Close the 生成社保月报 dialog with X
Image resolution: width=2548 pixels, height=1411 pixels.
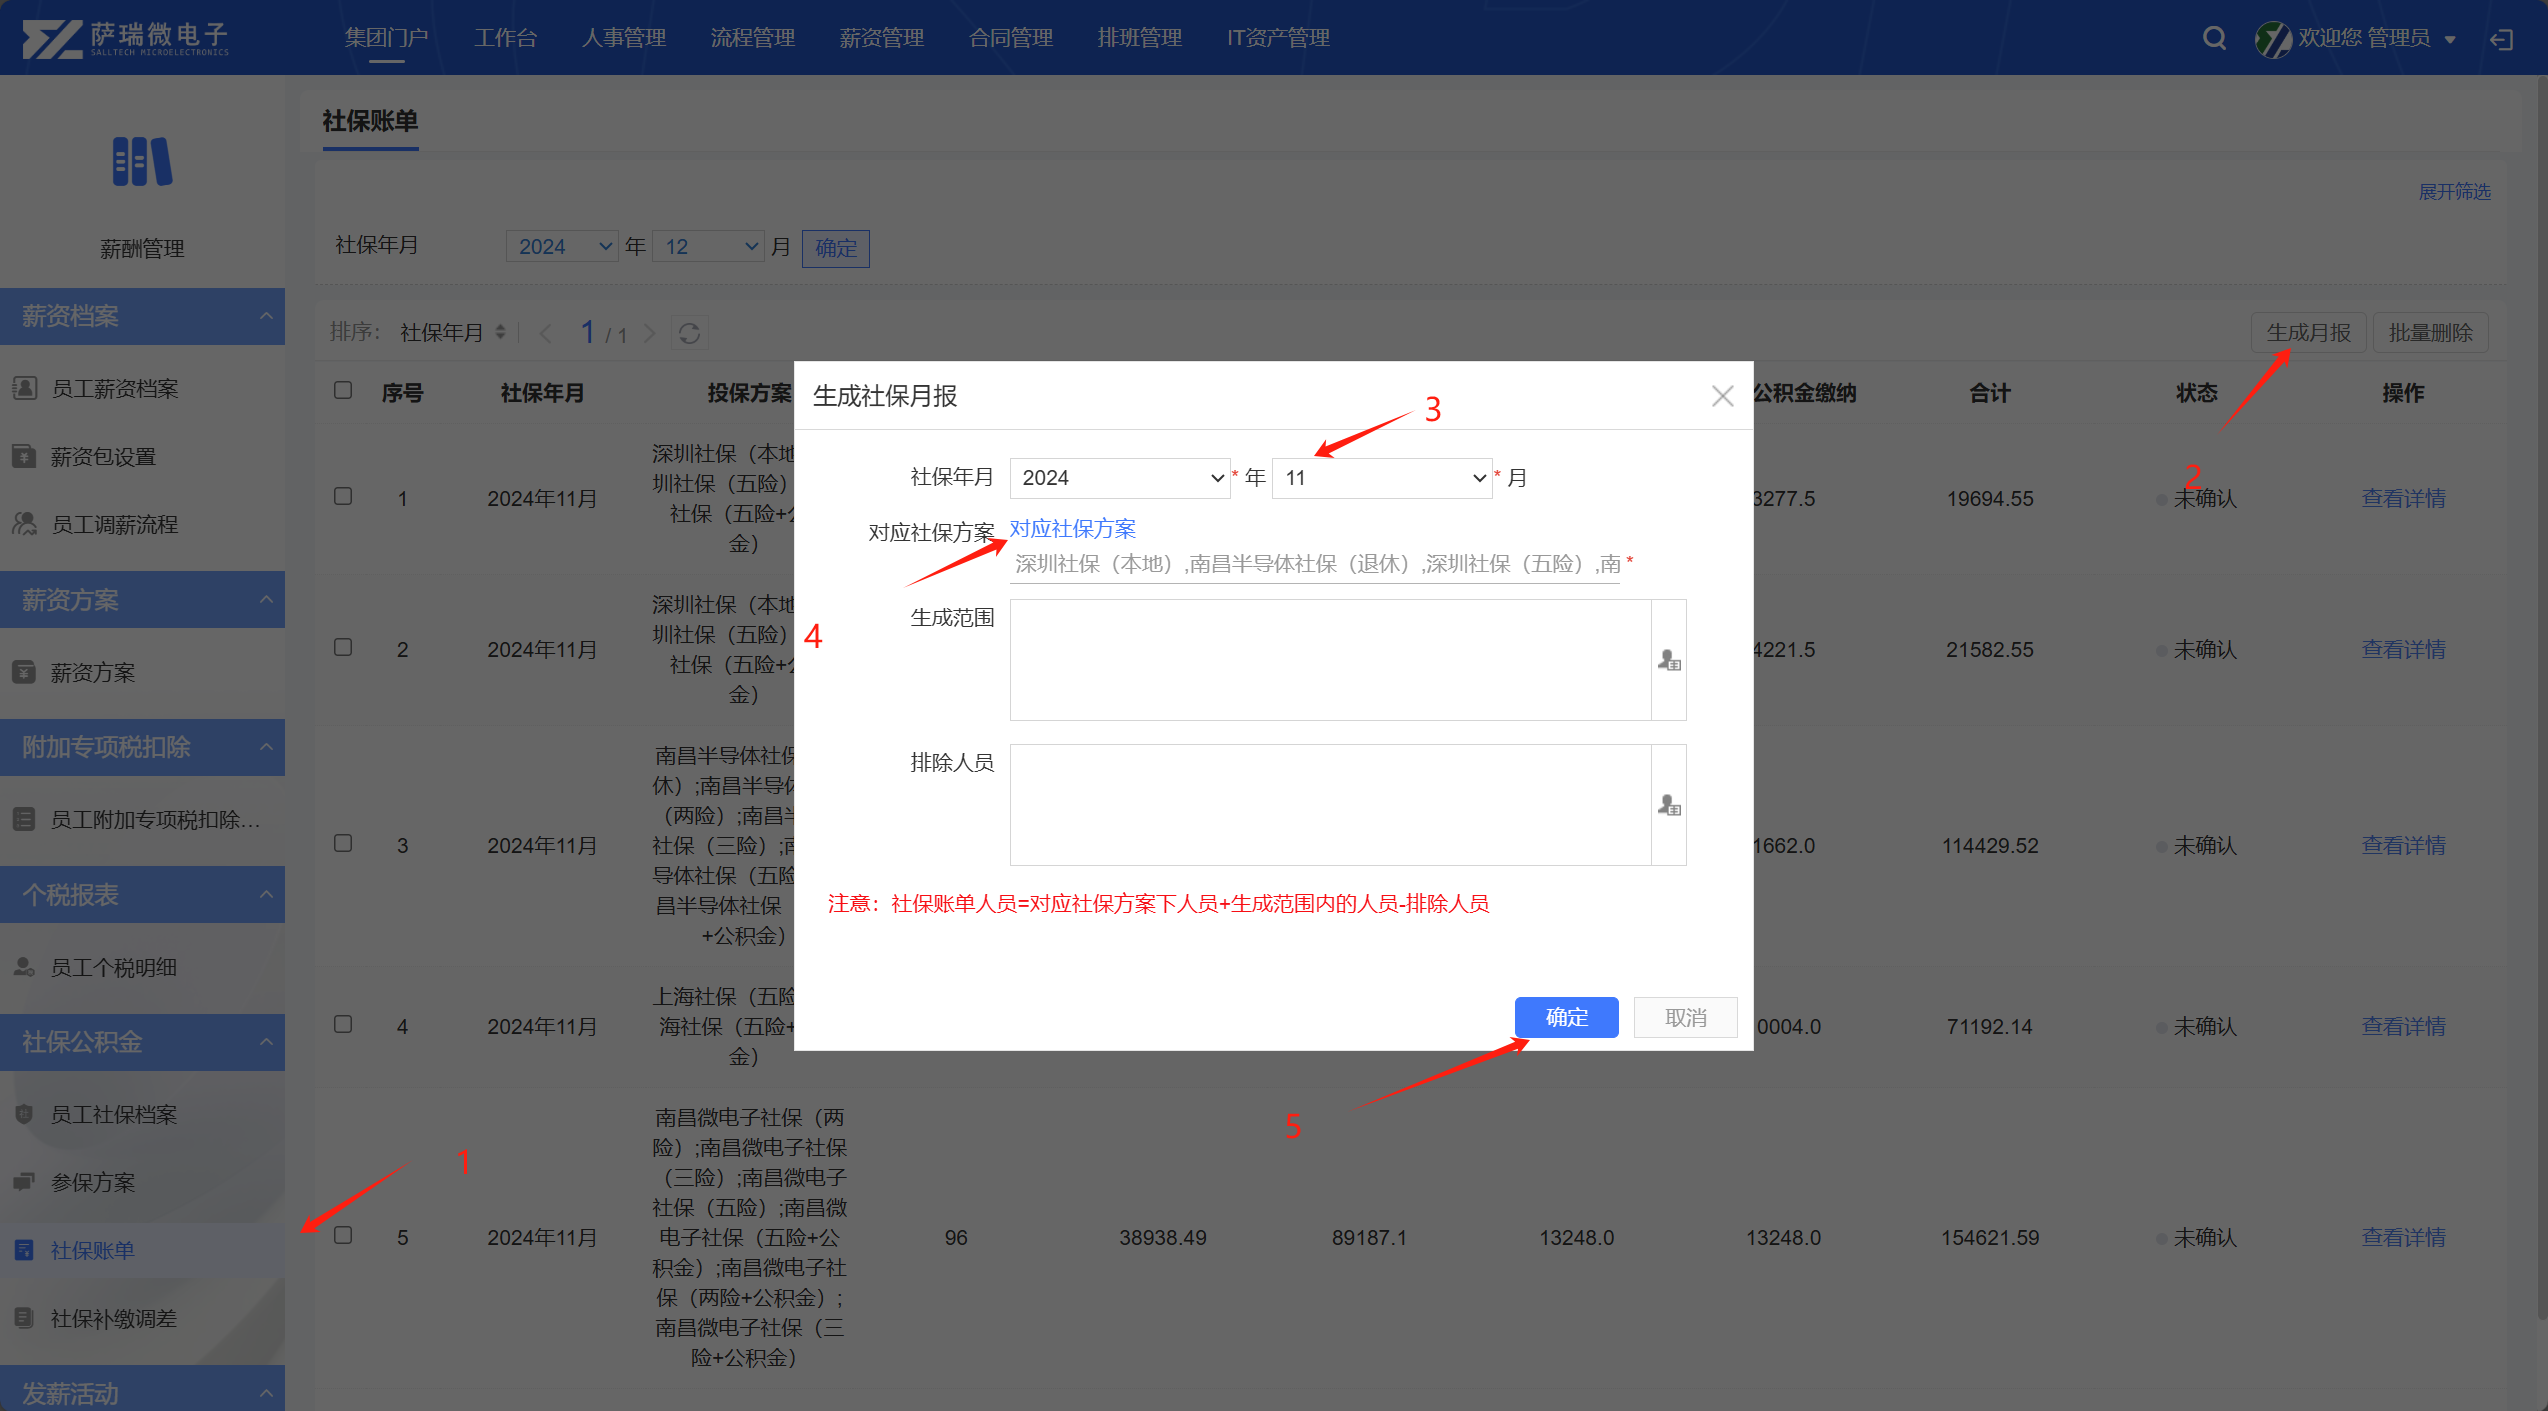(x=1722, y=396)
